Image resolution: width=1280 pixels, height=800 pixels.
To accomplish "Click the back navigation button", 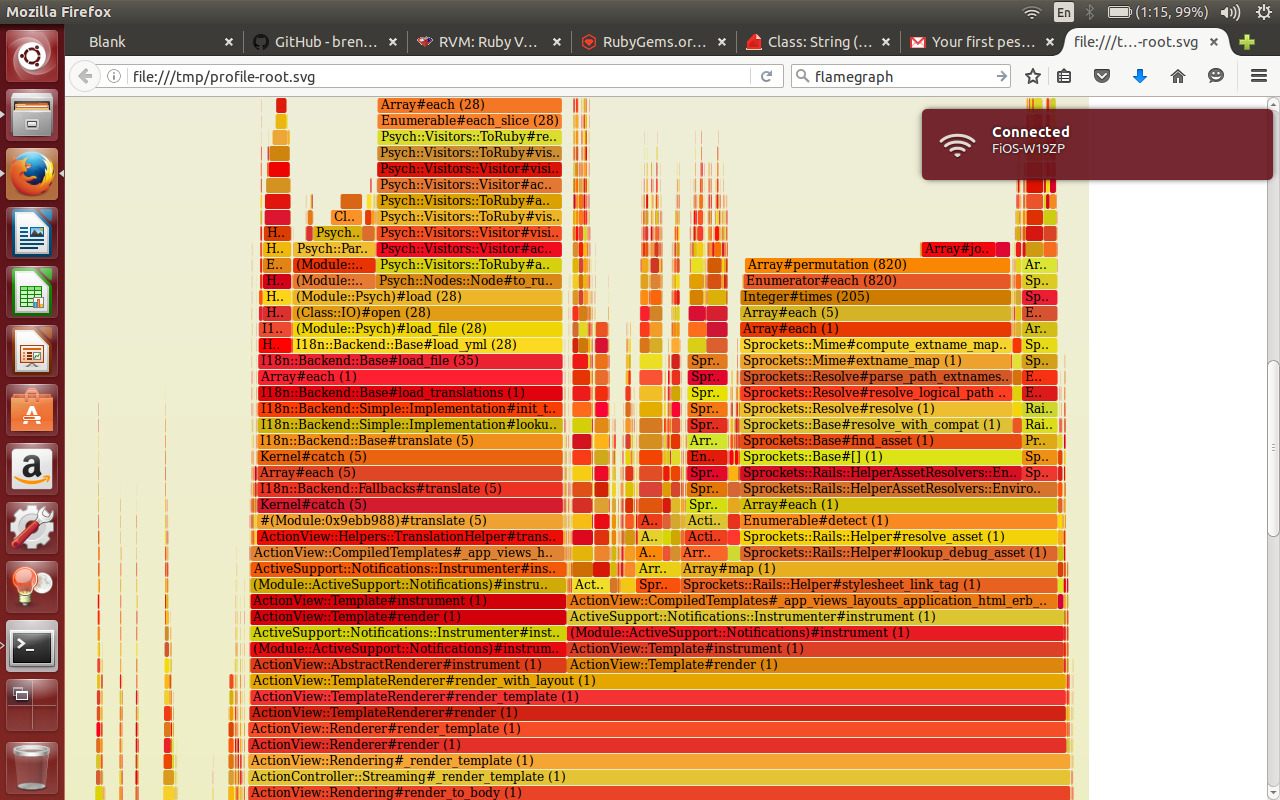I will coord(85,75).
